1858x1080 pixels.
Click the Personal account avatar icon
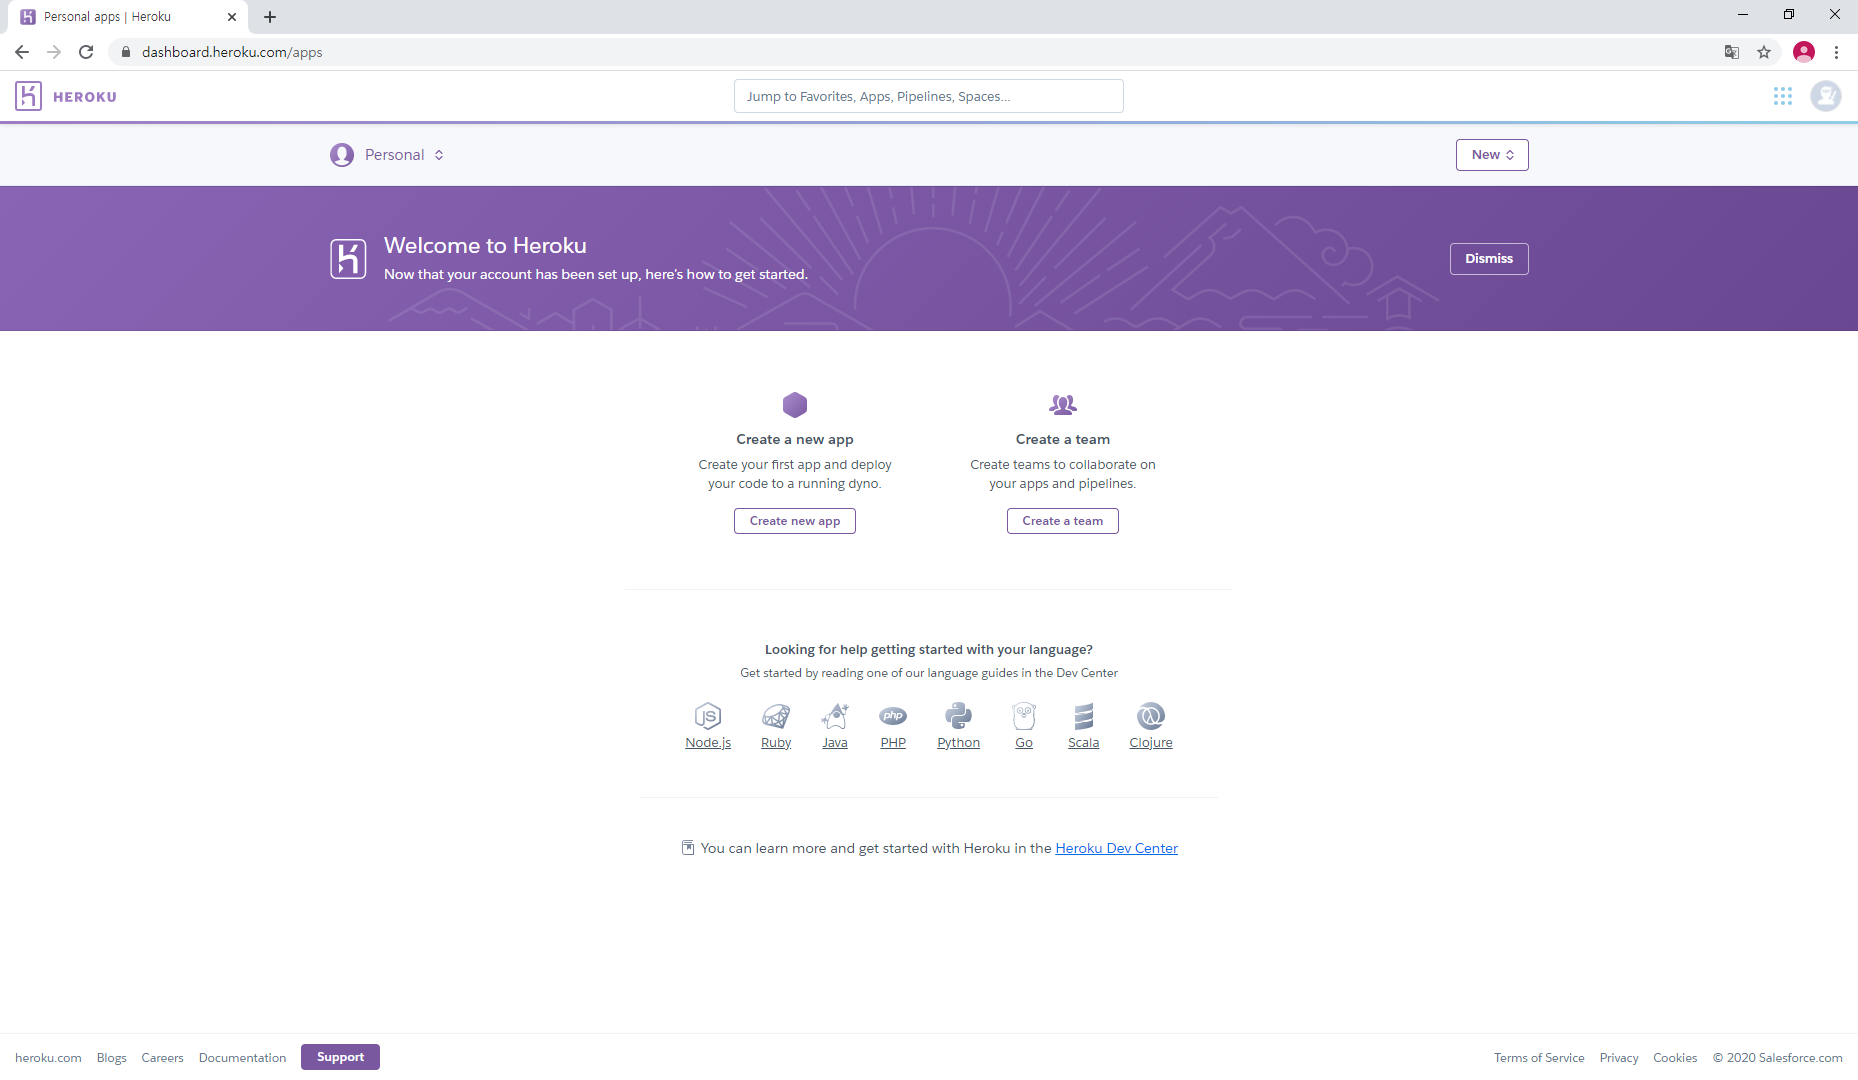pyautogui.click(x=342, y=155)
